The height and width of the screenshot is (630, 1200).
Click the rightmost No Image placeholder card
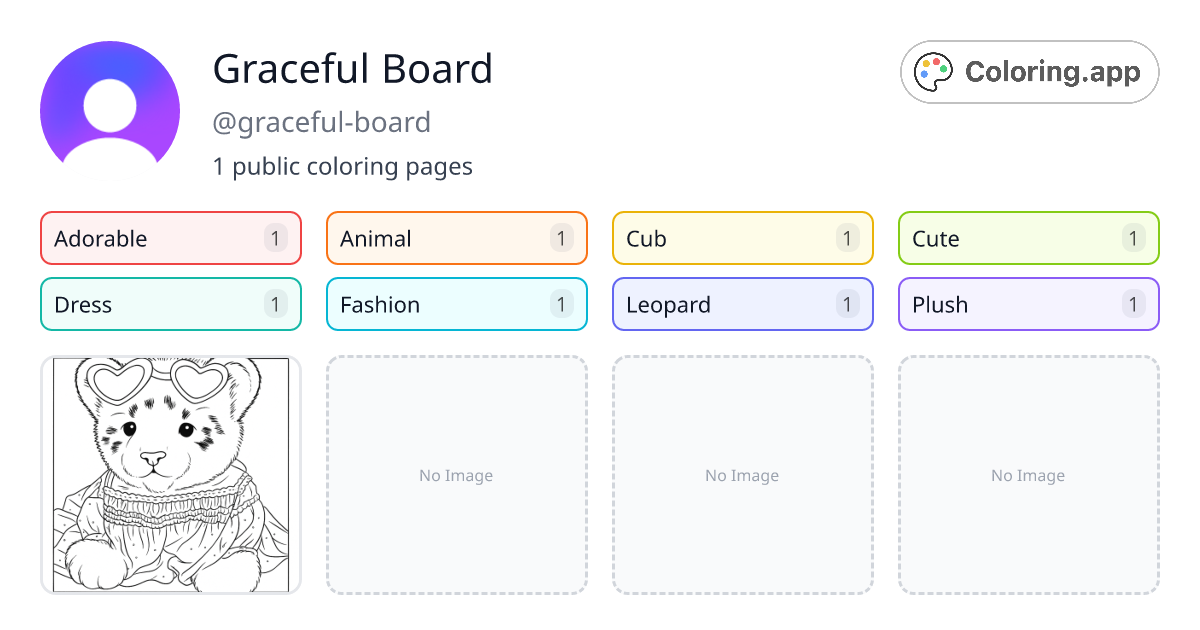1028,475
